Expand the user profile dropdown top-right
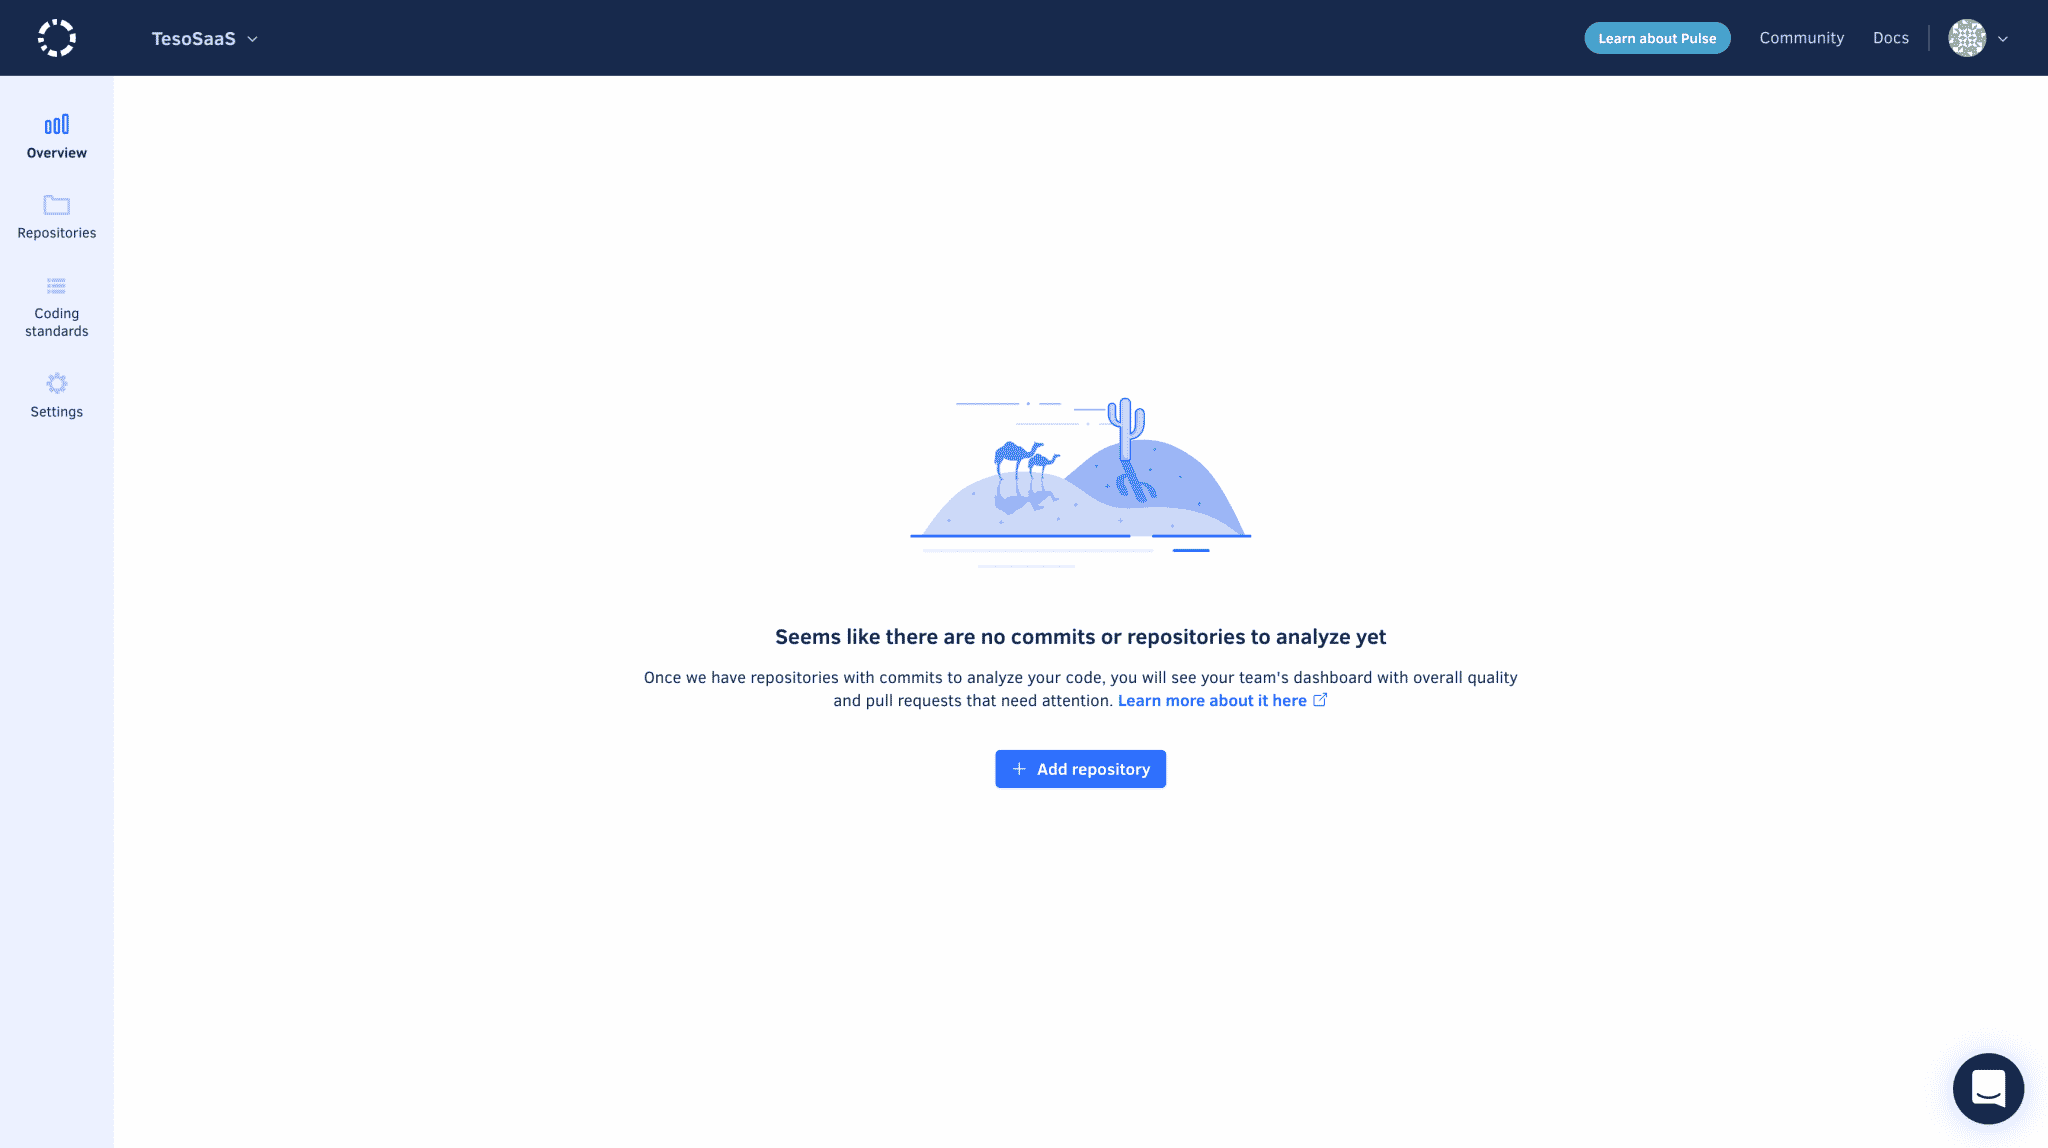 tap(2003, 38)
